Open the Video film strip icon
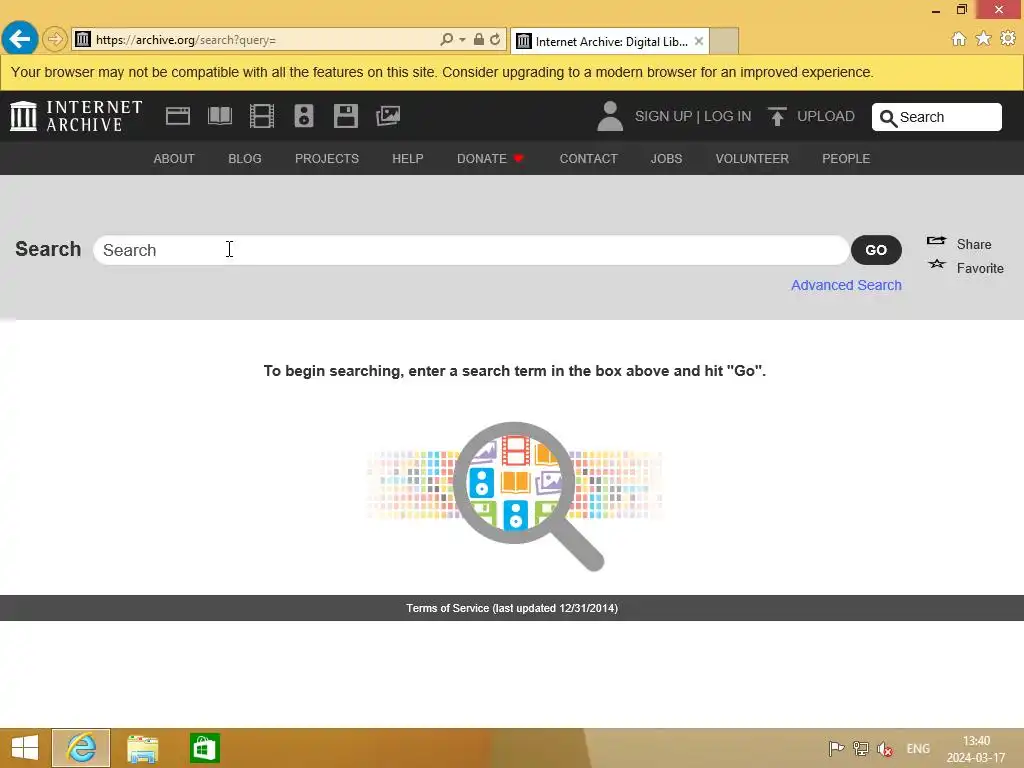 pos(262,116)
